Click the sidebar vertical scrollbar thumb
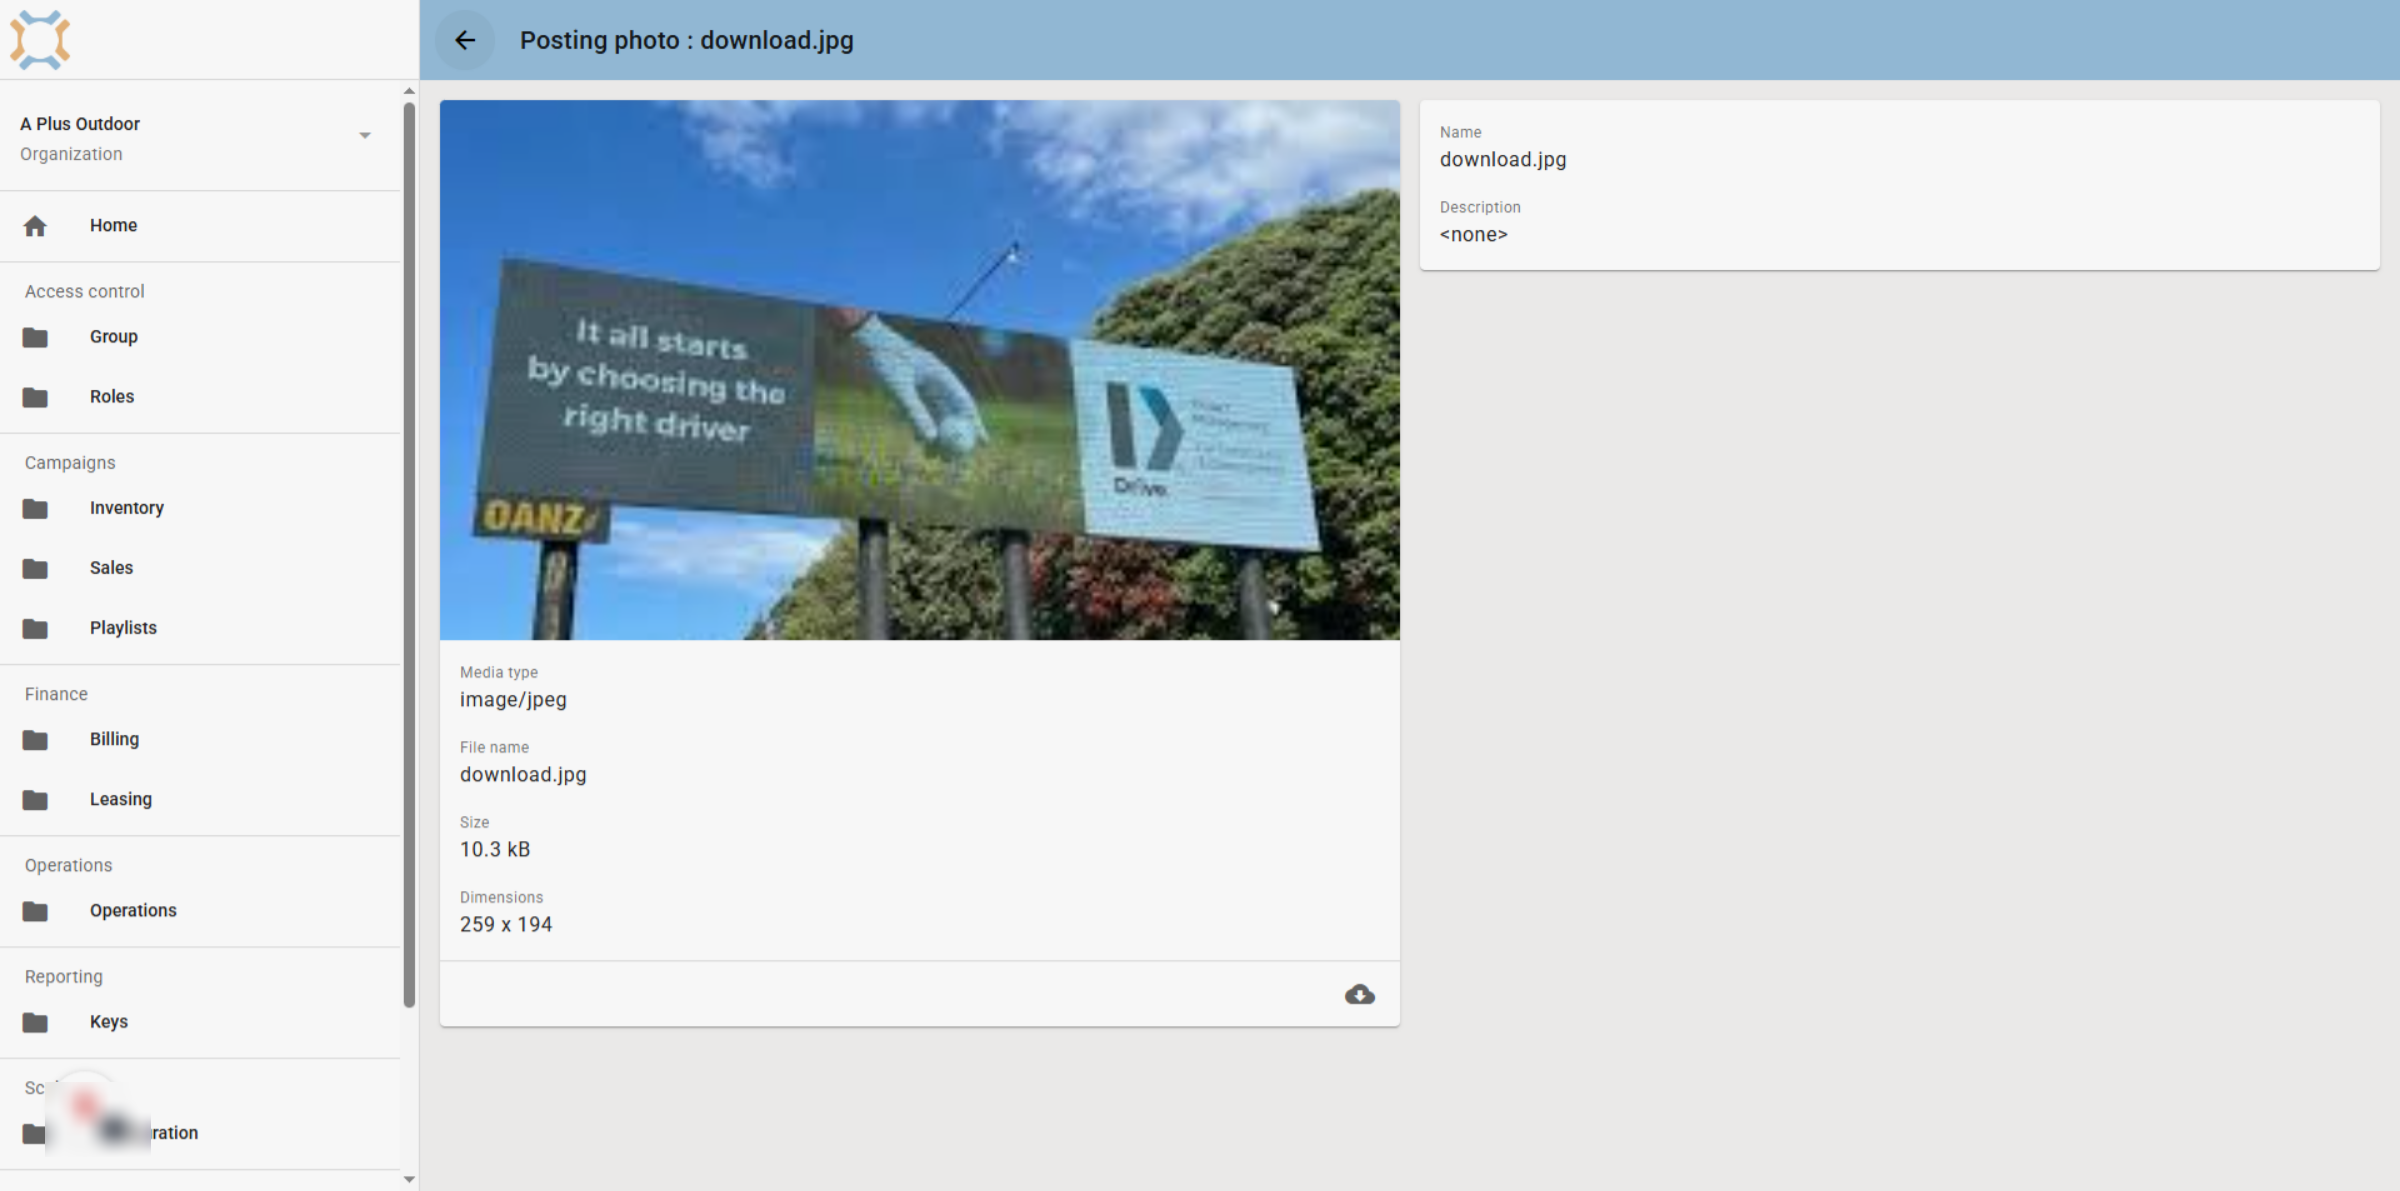2400x1191 pixels. pyautogui.click(x=409, y=555)
